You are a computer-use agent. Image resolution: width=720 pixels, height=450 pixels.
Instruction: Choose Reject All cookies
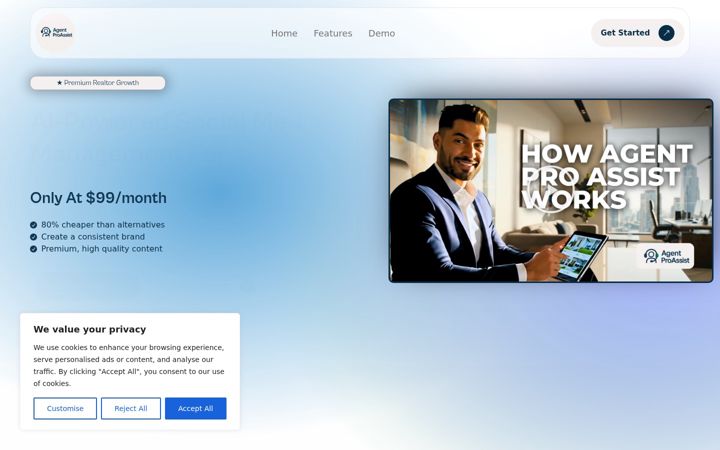[x=131, y=409]
